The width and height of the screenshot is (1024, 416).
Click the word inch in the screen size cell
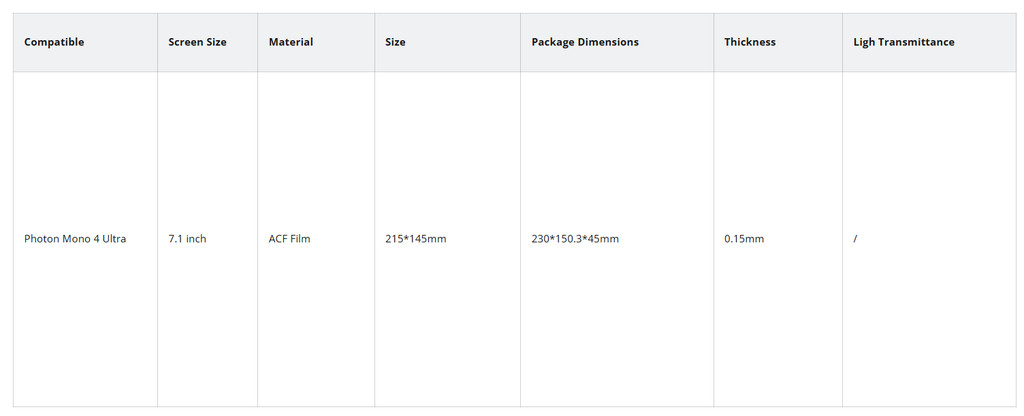click(x=195, y=239)
